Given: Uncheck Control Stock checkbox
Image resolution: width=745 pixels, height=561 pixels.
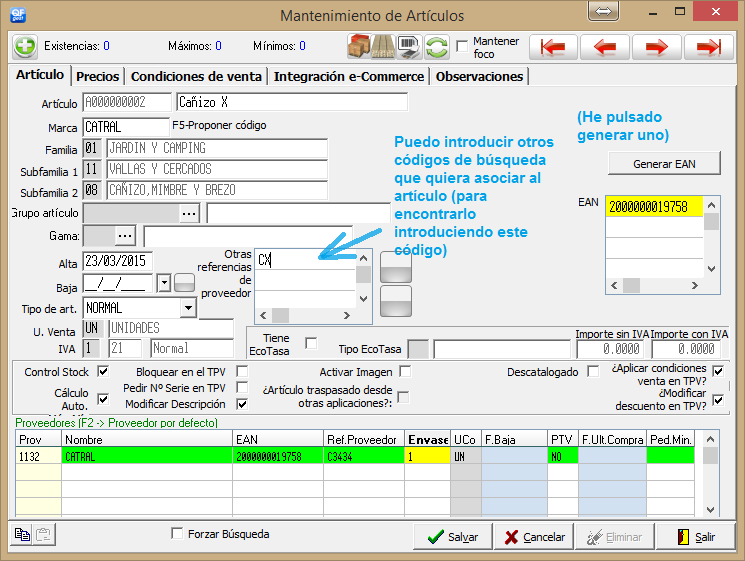Looking at the screenshot, I should [x=103, y=371].
